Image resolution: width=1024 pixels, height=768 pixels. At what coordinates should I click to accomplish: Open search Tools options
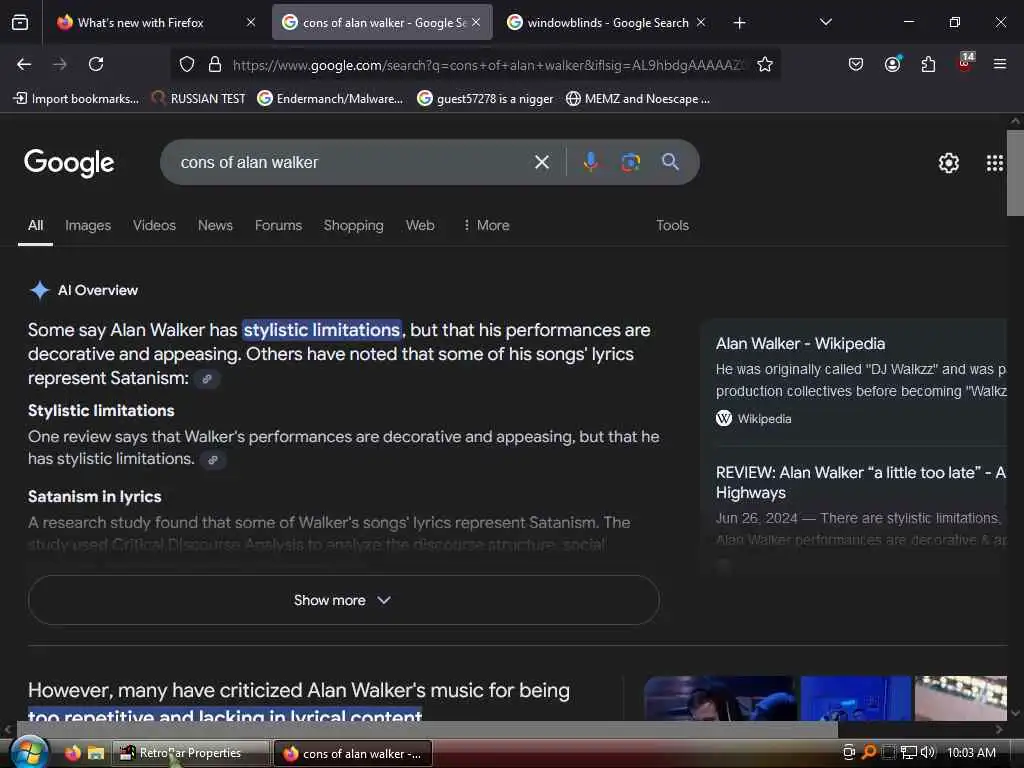click(672, 225)
